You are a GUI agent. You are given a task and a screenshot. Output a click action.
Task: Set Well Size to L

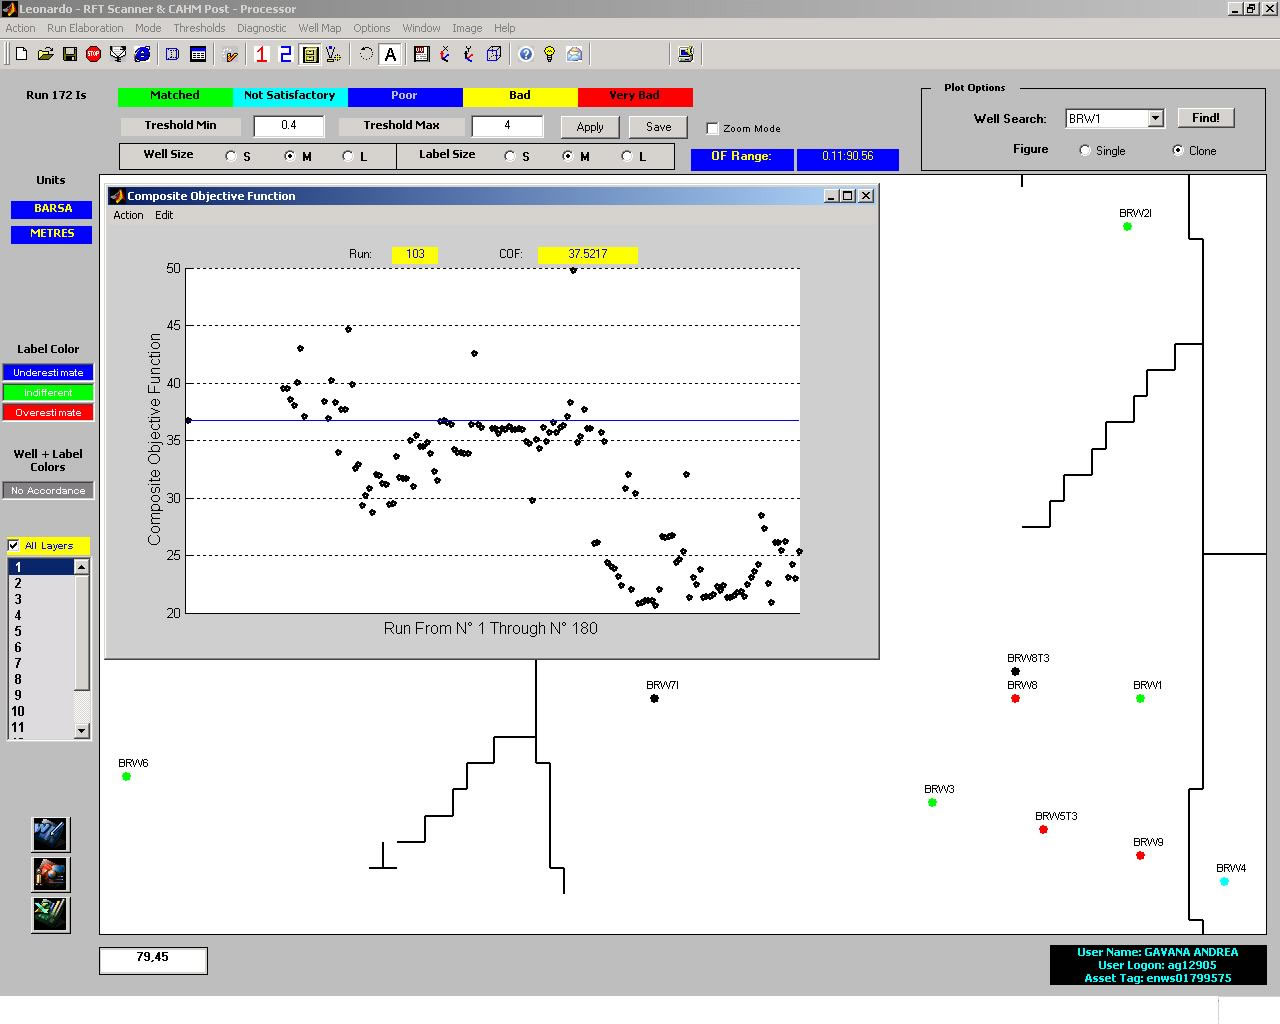tap(348, 156)
